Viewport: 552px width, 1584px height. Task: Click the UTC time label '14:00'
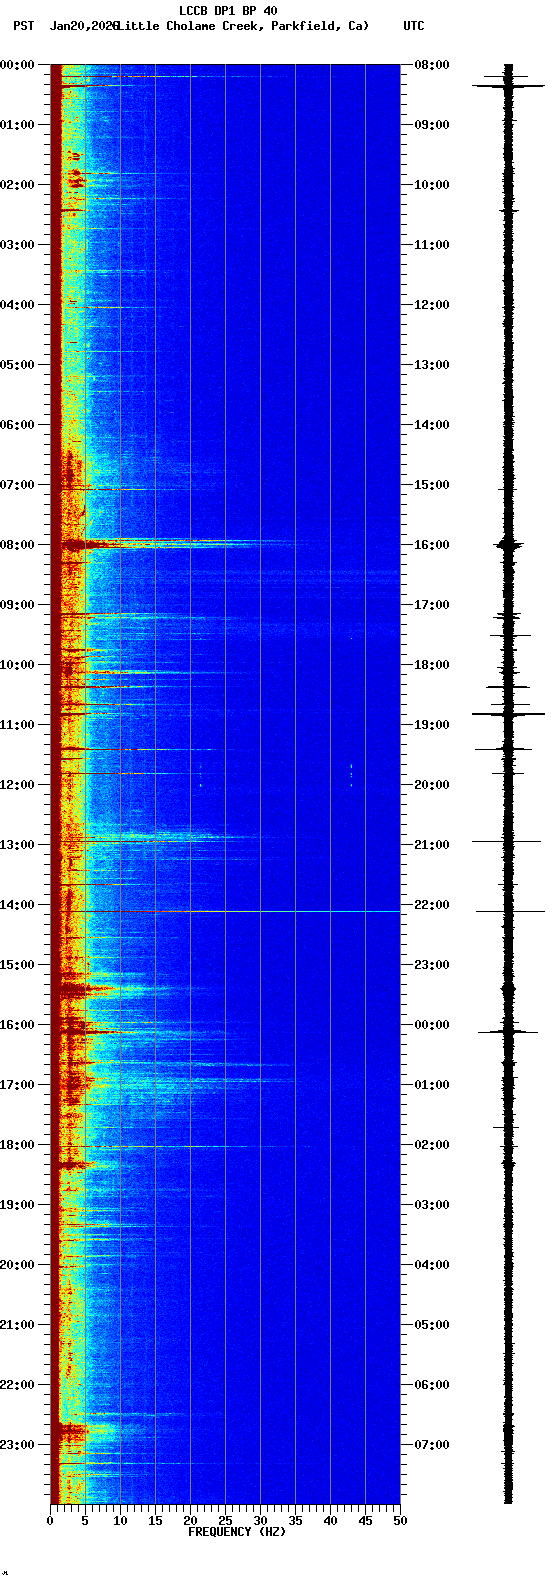pos(432,425)
